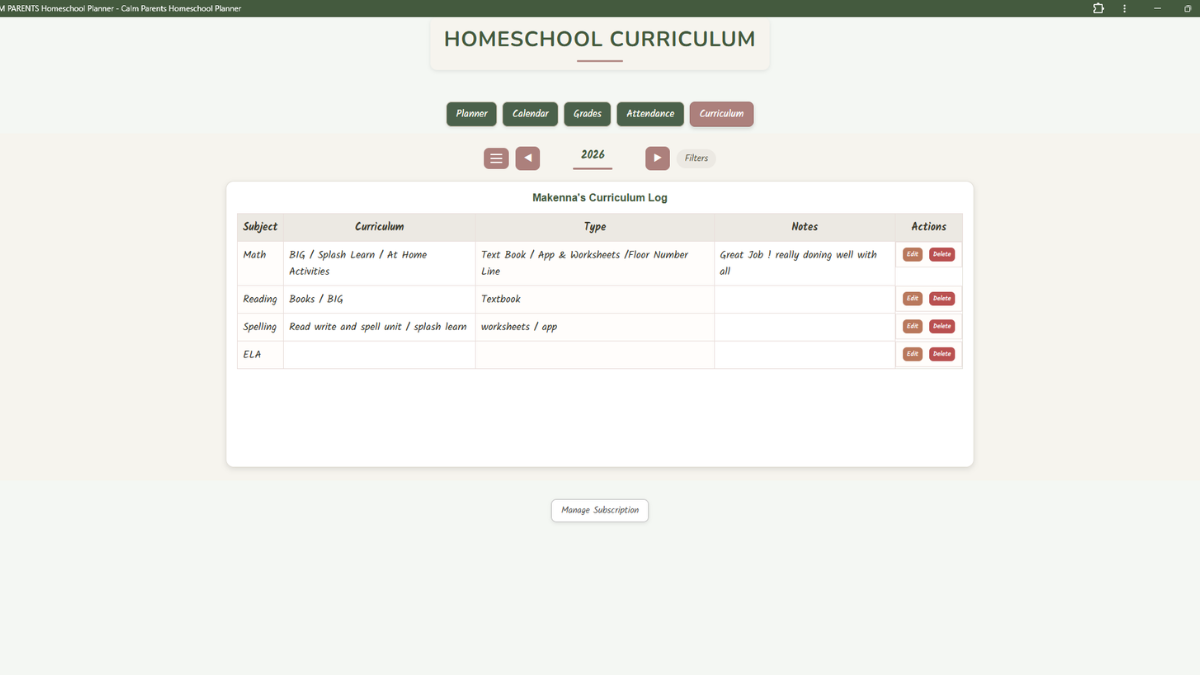Image resolution: width=1200 pixels, height=675 pixels.
Task: Switch to the Calendar tab
Action: (530, 114)
